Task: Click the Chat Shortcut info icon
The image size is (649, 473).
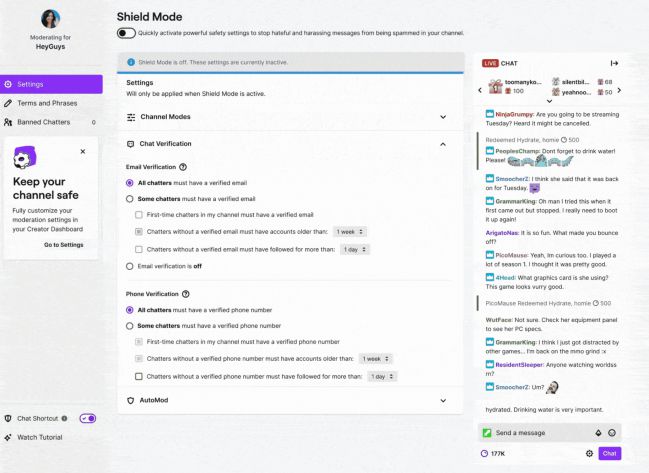Action: [64, 418]
